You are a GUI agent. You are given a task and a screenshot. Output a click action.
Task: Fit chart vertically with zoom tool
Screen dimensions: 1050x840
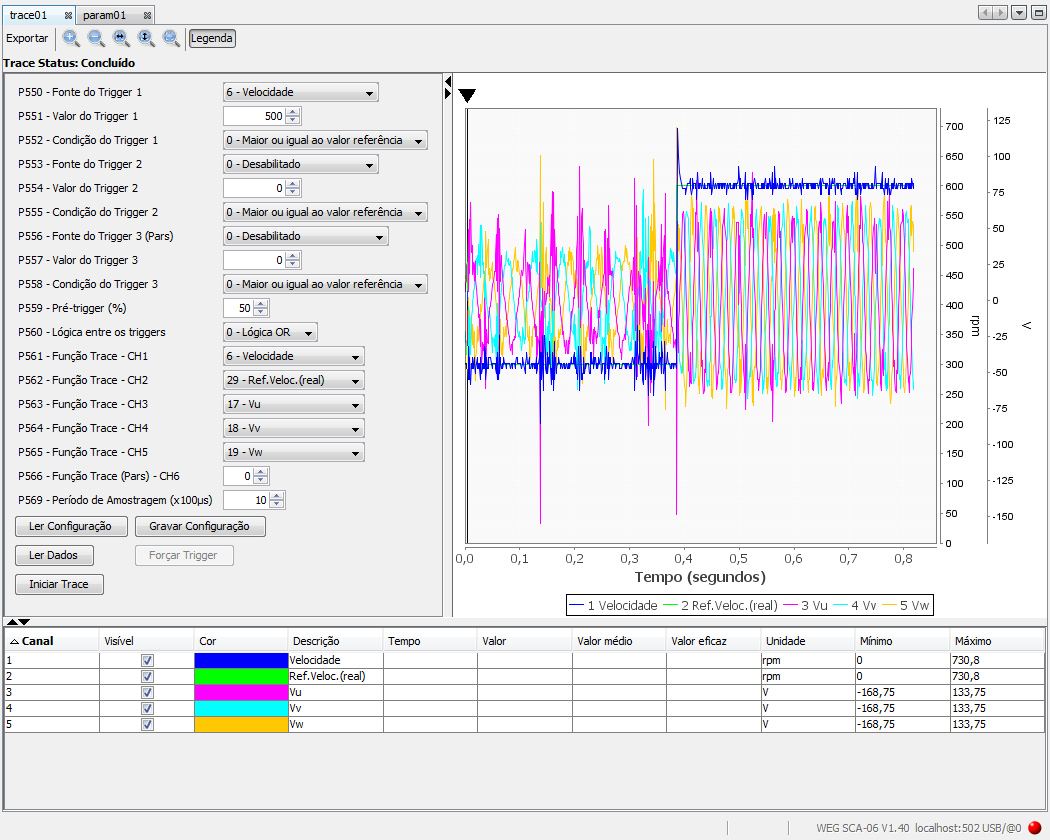tap(146, 38)
